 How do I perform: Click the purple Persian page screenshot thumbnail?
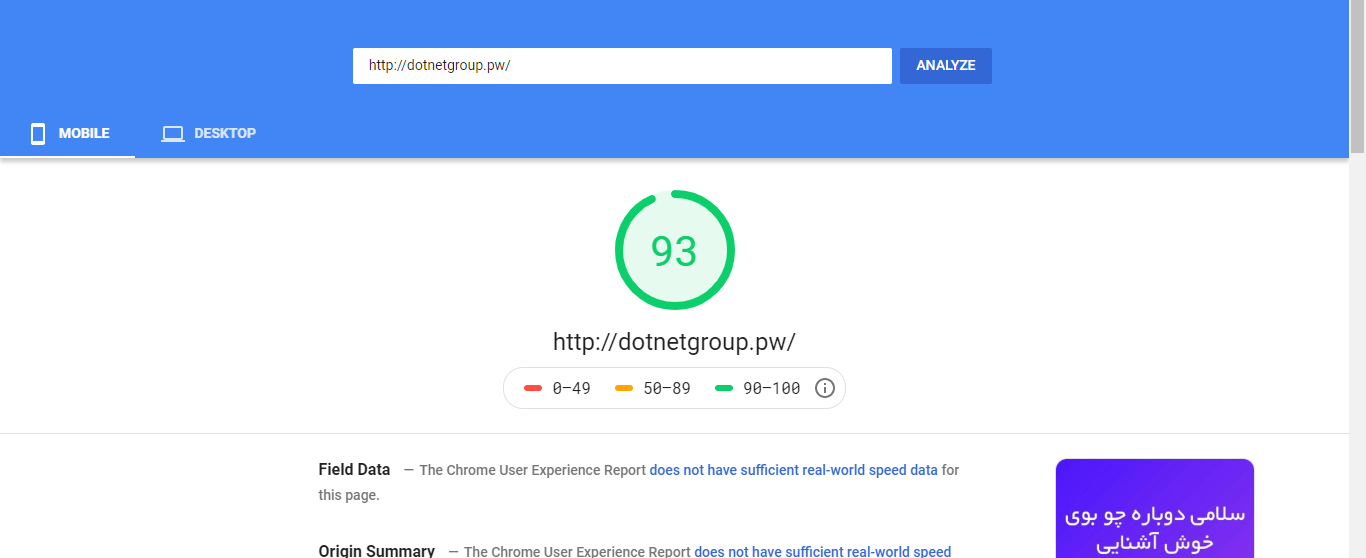click(x=1155, y=508)
